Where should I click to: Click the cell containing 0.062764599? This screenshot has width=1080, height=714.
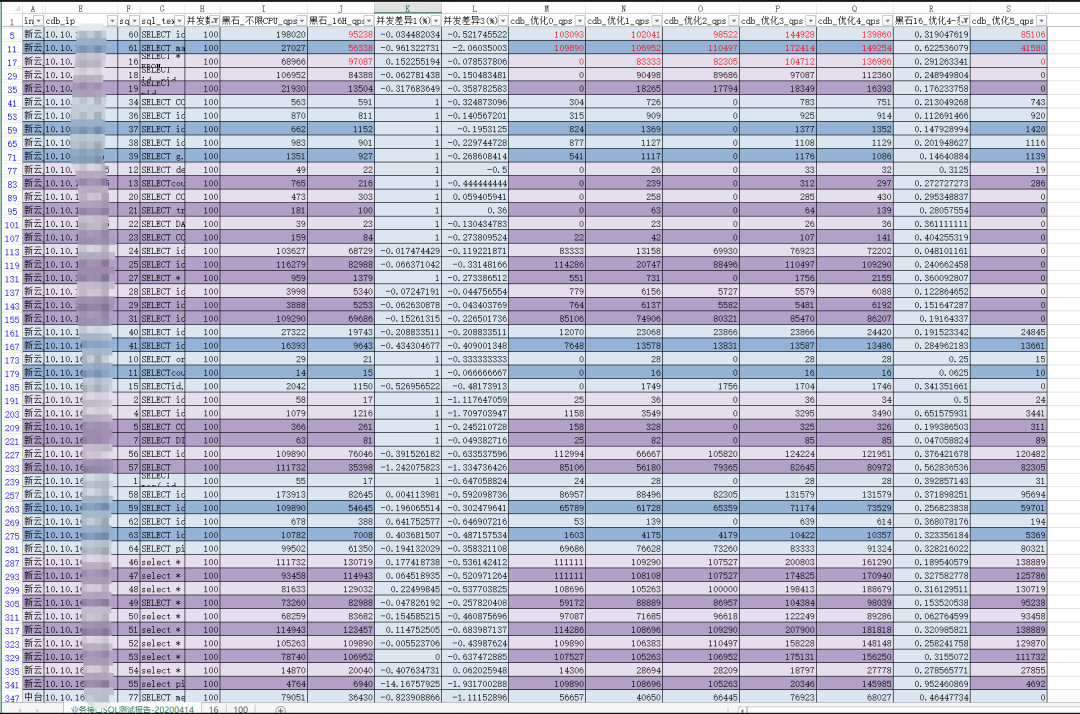[932, 616]
